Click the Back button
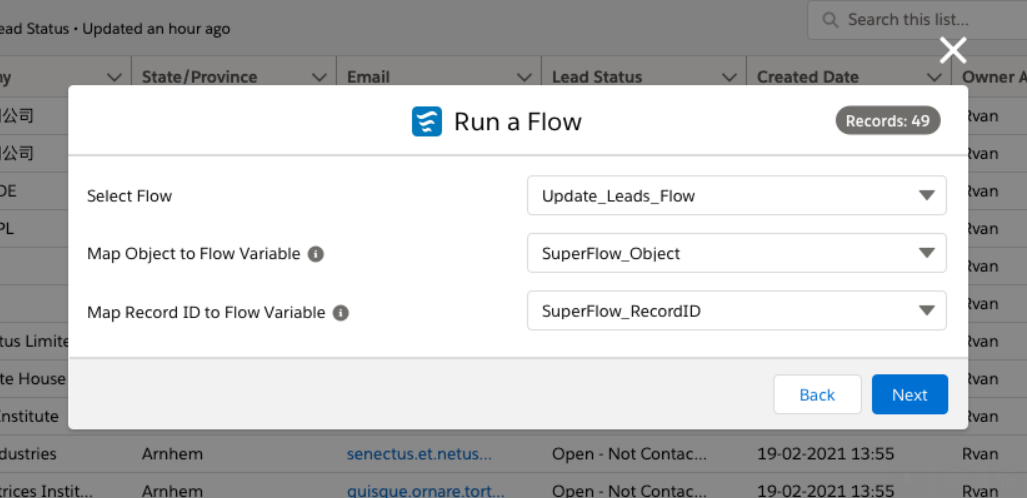Image resolution: width=1027 pixels, height=498 pixels. coord(817,394)
